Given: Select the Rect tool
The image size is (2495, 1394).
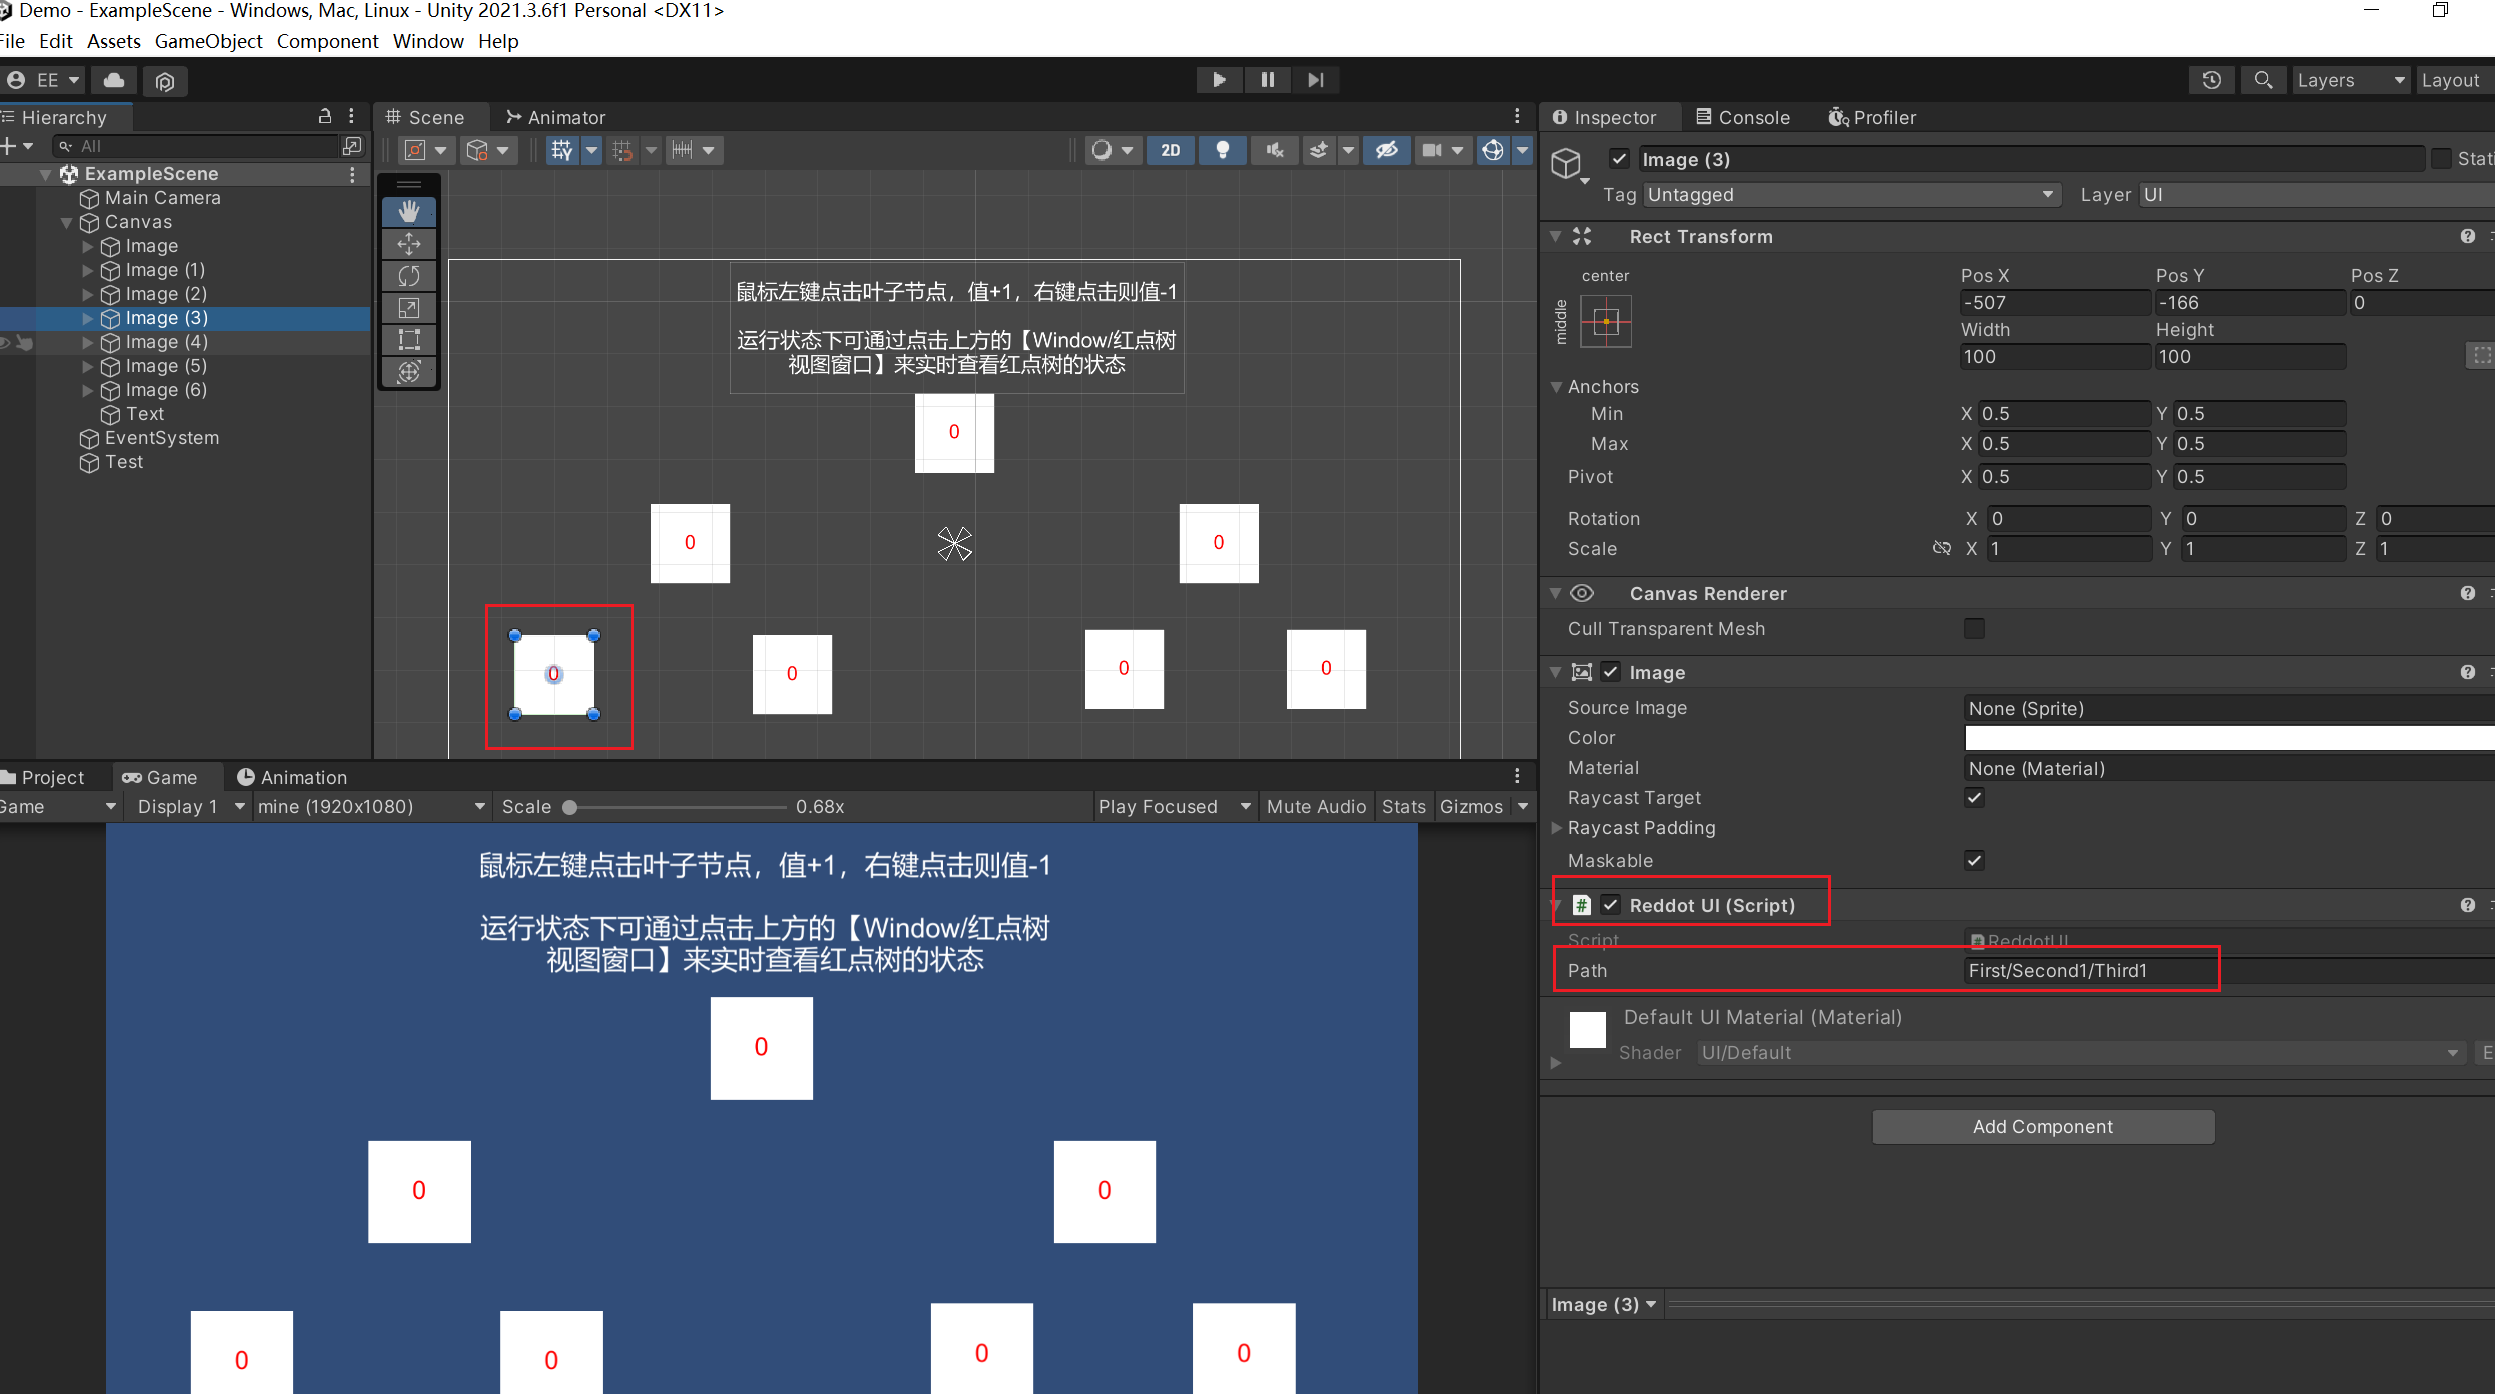Looking at the screenshot, I should (409, 340).
